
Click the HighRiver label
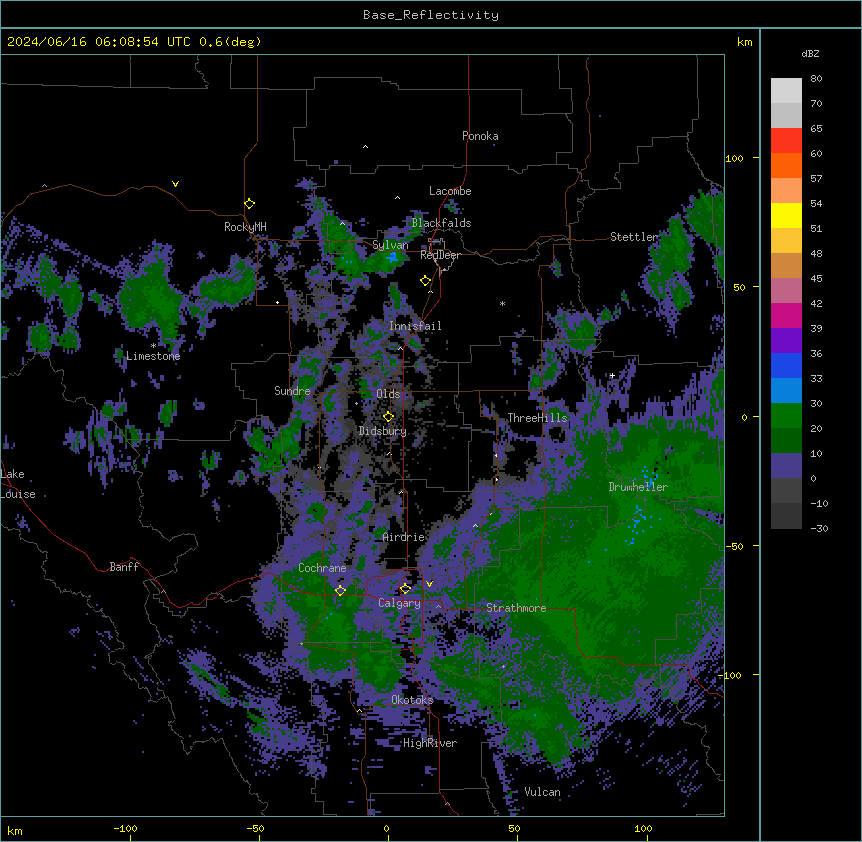pos(430,743)
